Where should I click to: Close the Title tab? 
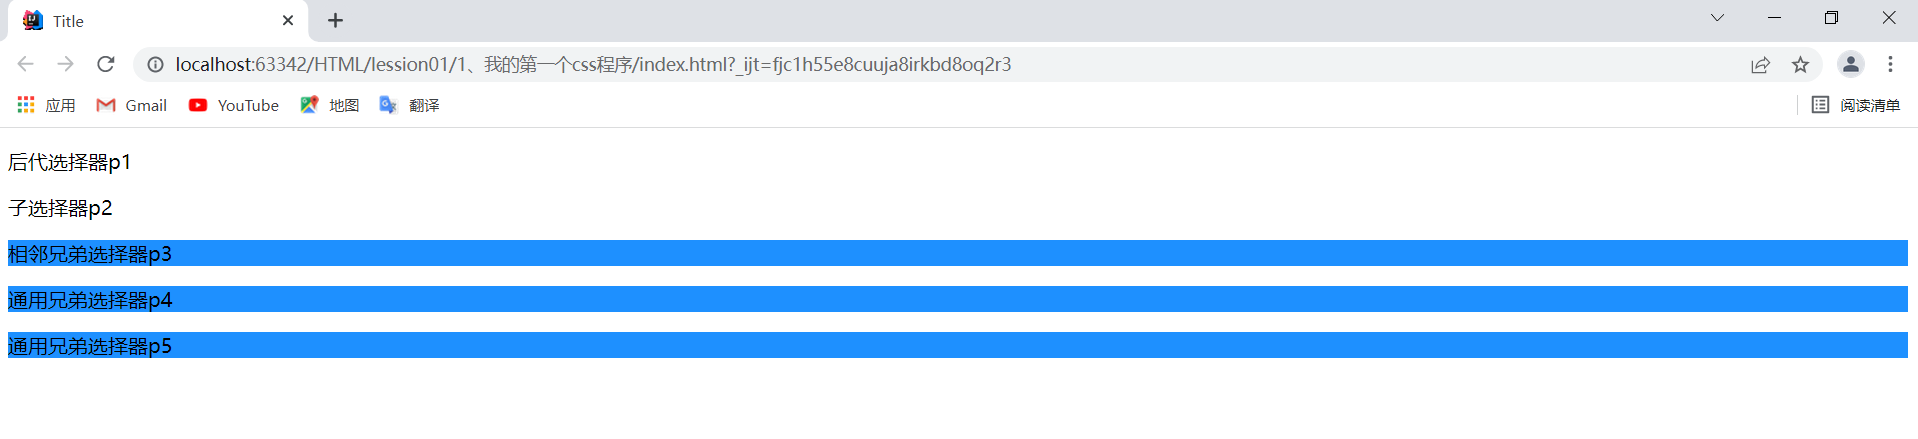[x=288, y=20]
